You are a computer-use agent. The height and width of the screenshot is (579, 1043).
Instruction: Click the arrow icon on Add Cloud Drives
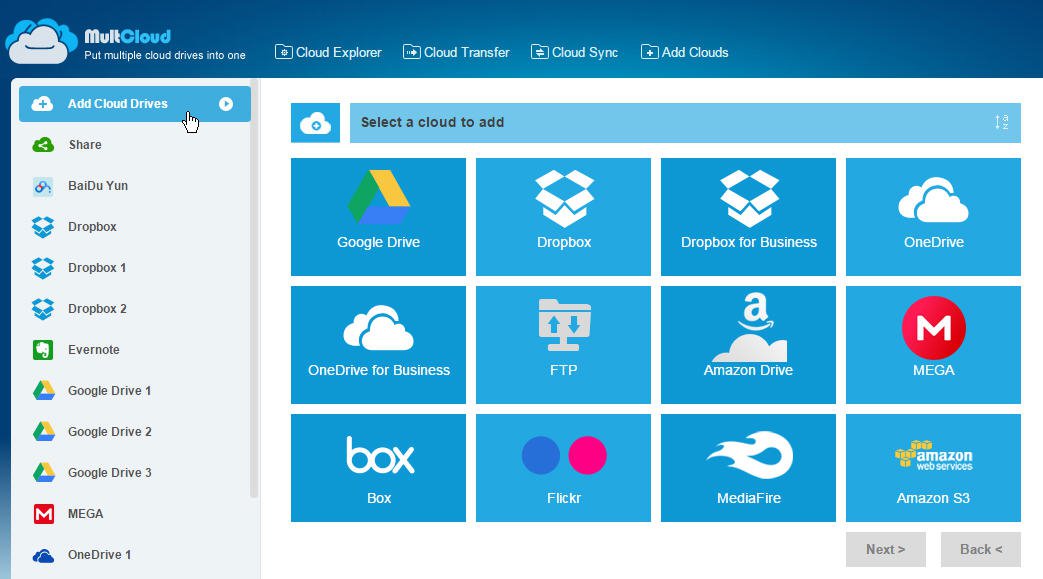point(226,104)
